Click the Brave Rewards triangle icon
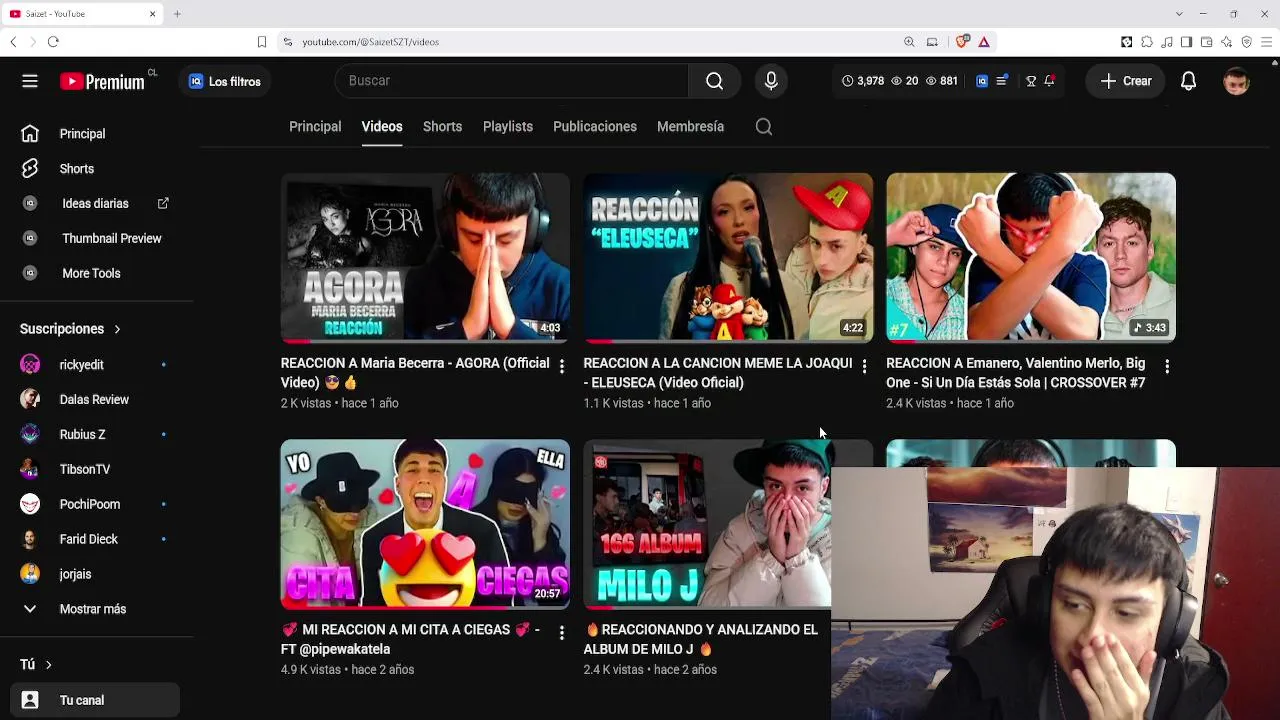1280x720 pixels. [984, 42]
